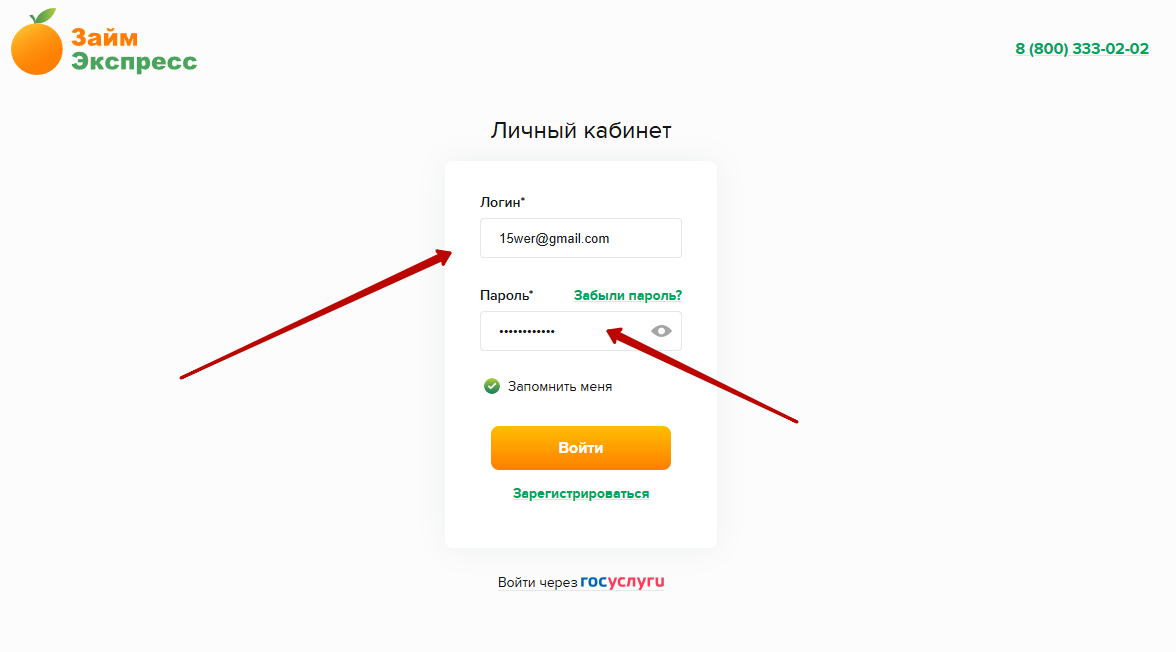Click the green Экспресс logo word
The height and width of the screenshot is (652, 1176).
[x=134, y=62]
